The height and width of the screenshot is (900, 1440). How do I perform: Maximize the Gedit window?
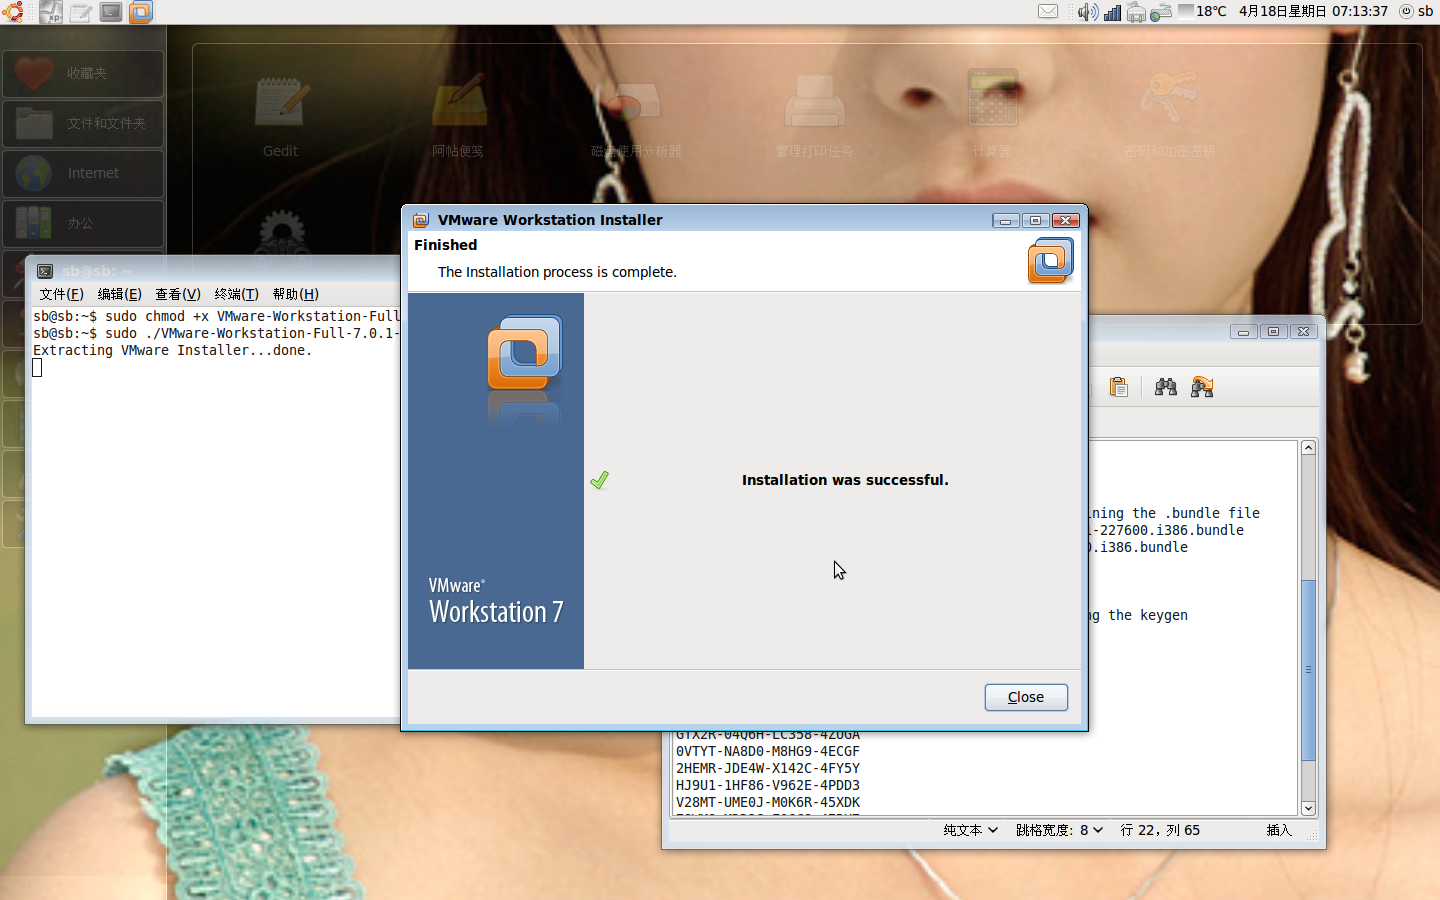coord(1273,331)
